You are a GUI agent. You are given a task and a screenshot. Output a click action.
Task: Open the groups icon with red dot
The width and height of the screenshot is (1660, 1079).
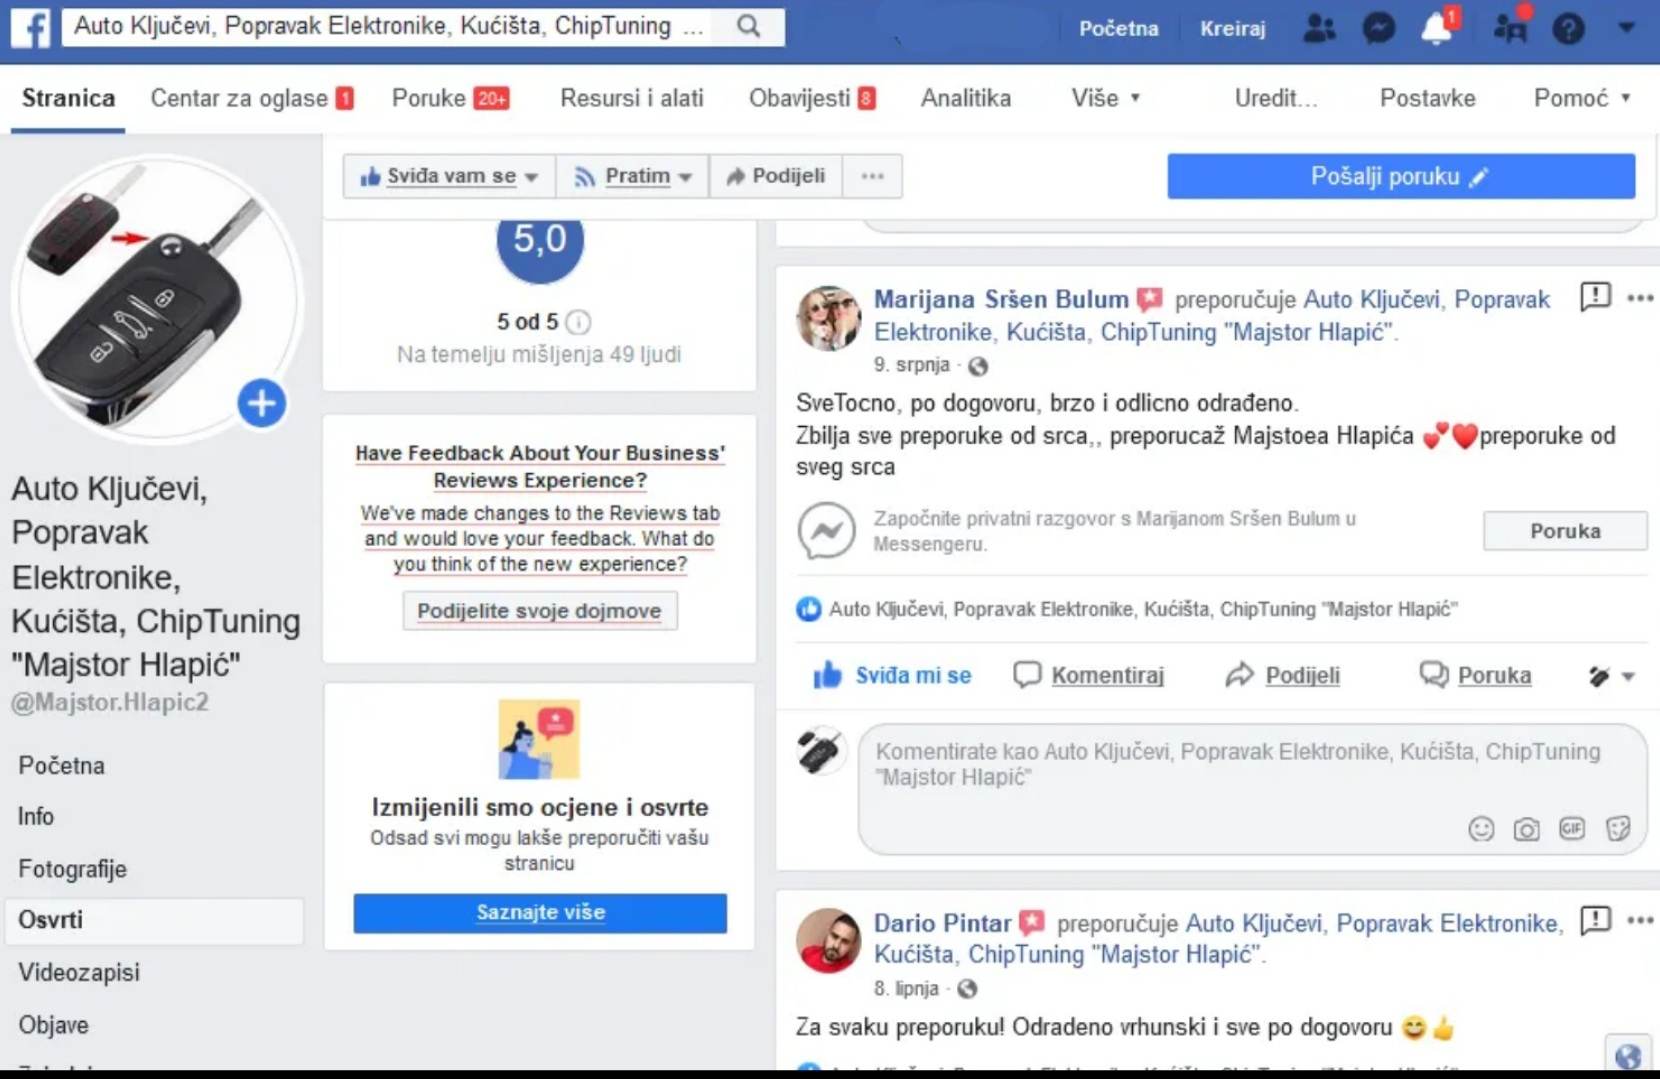(x=1510, y=27)
